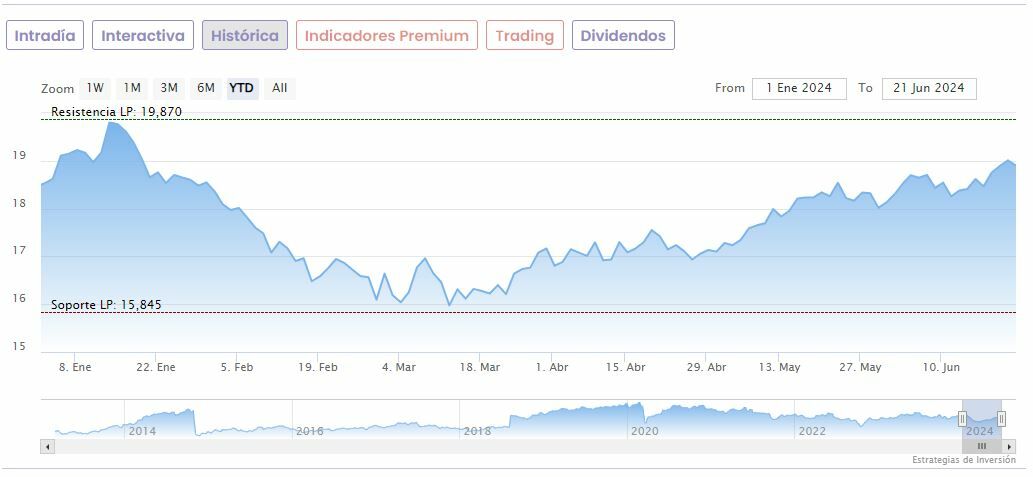The height and width of the screenshot is (477, 1033).
Task: Select the 1M zoom range
Action: click(x=132, y=88)
